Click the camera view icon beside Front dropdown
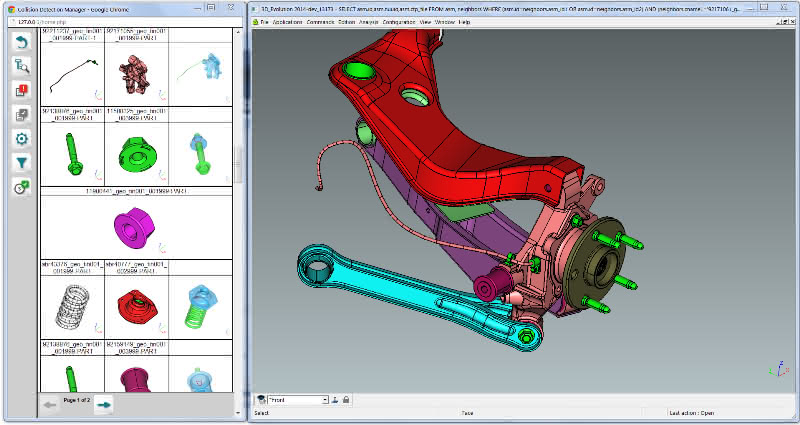Viewport: 800px width, 425px height. [x=261, y=400]
